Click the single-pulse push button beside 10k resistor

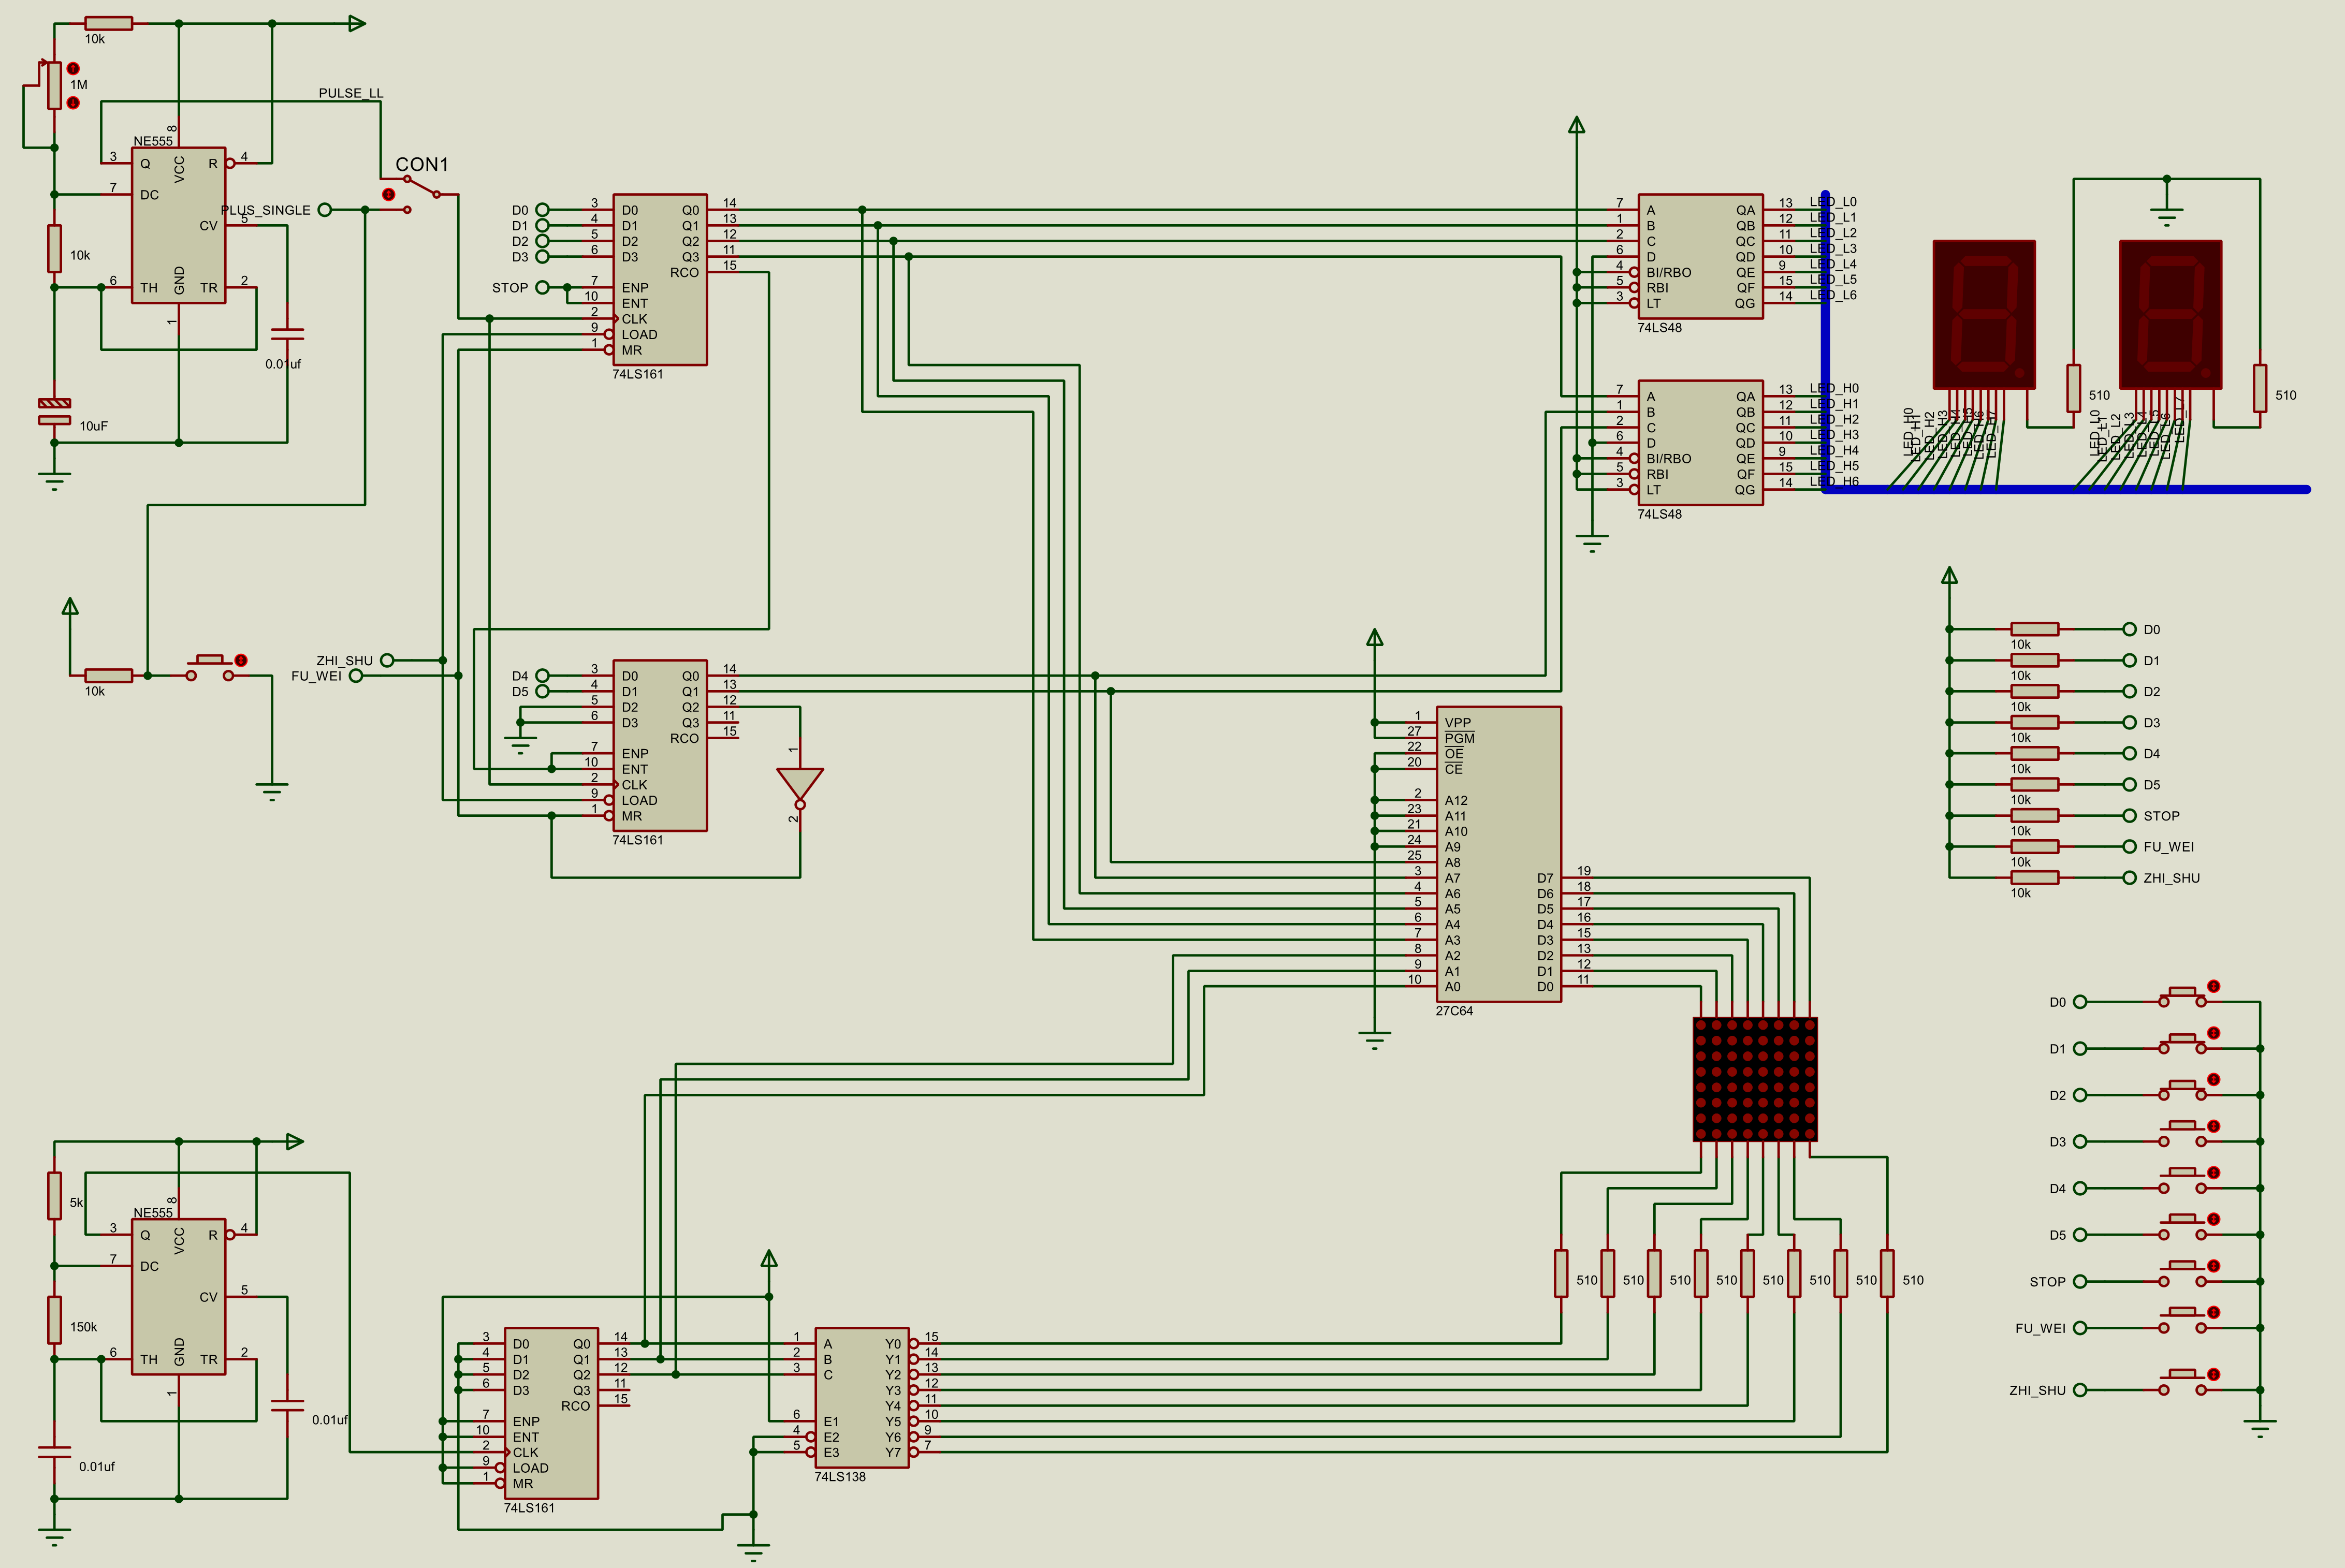[210, 668]
